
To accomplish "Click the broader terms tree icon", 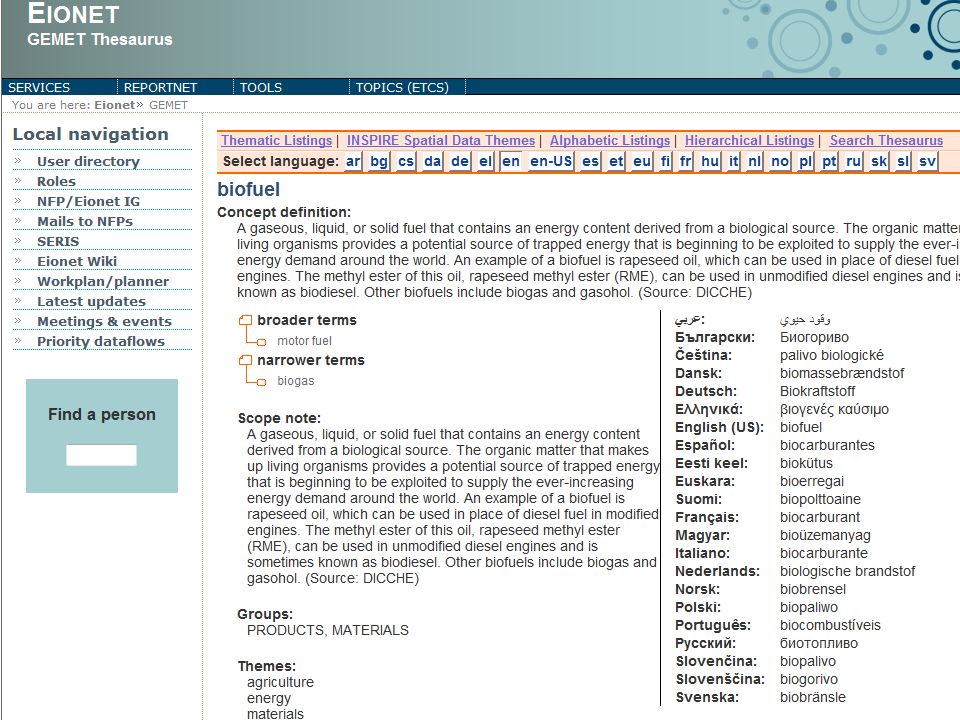I will 246,320.
